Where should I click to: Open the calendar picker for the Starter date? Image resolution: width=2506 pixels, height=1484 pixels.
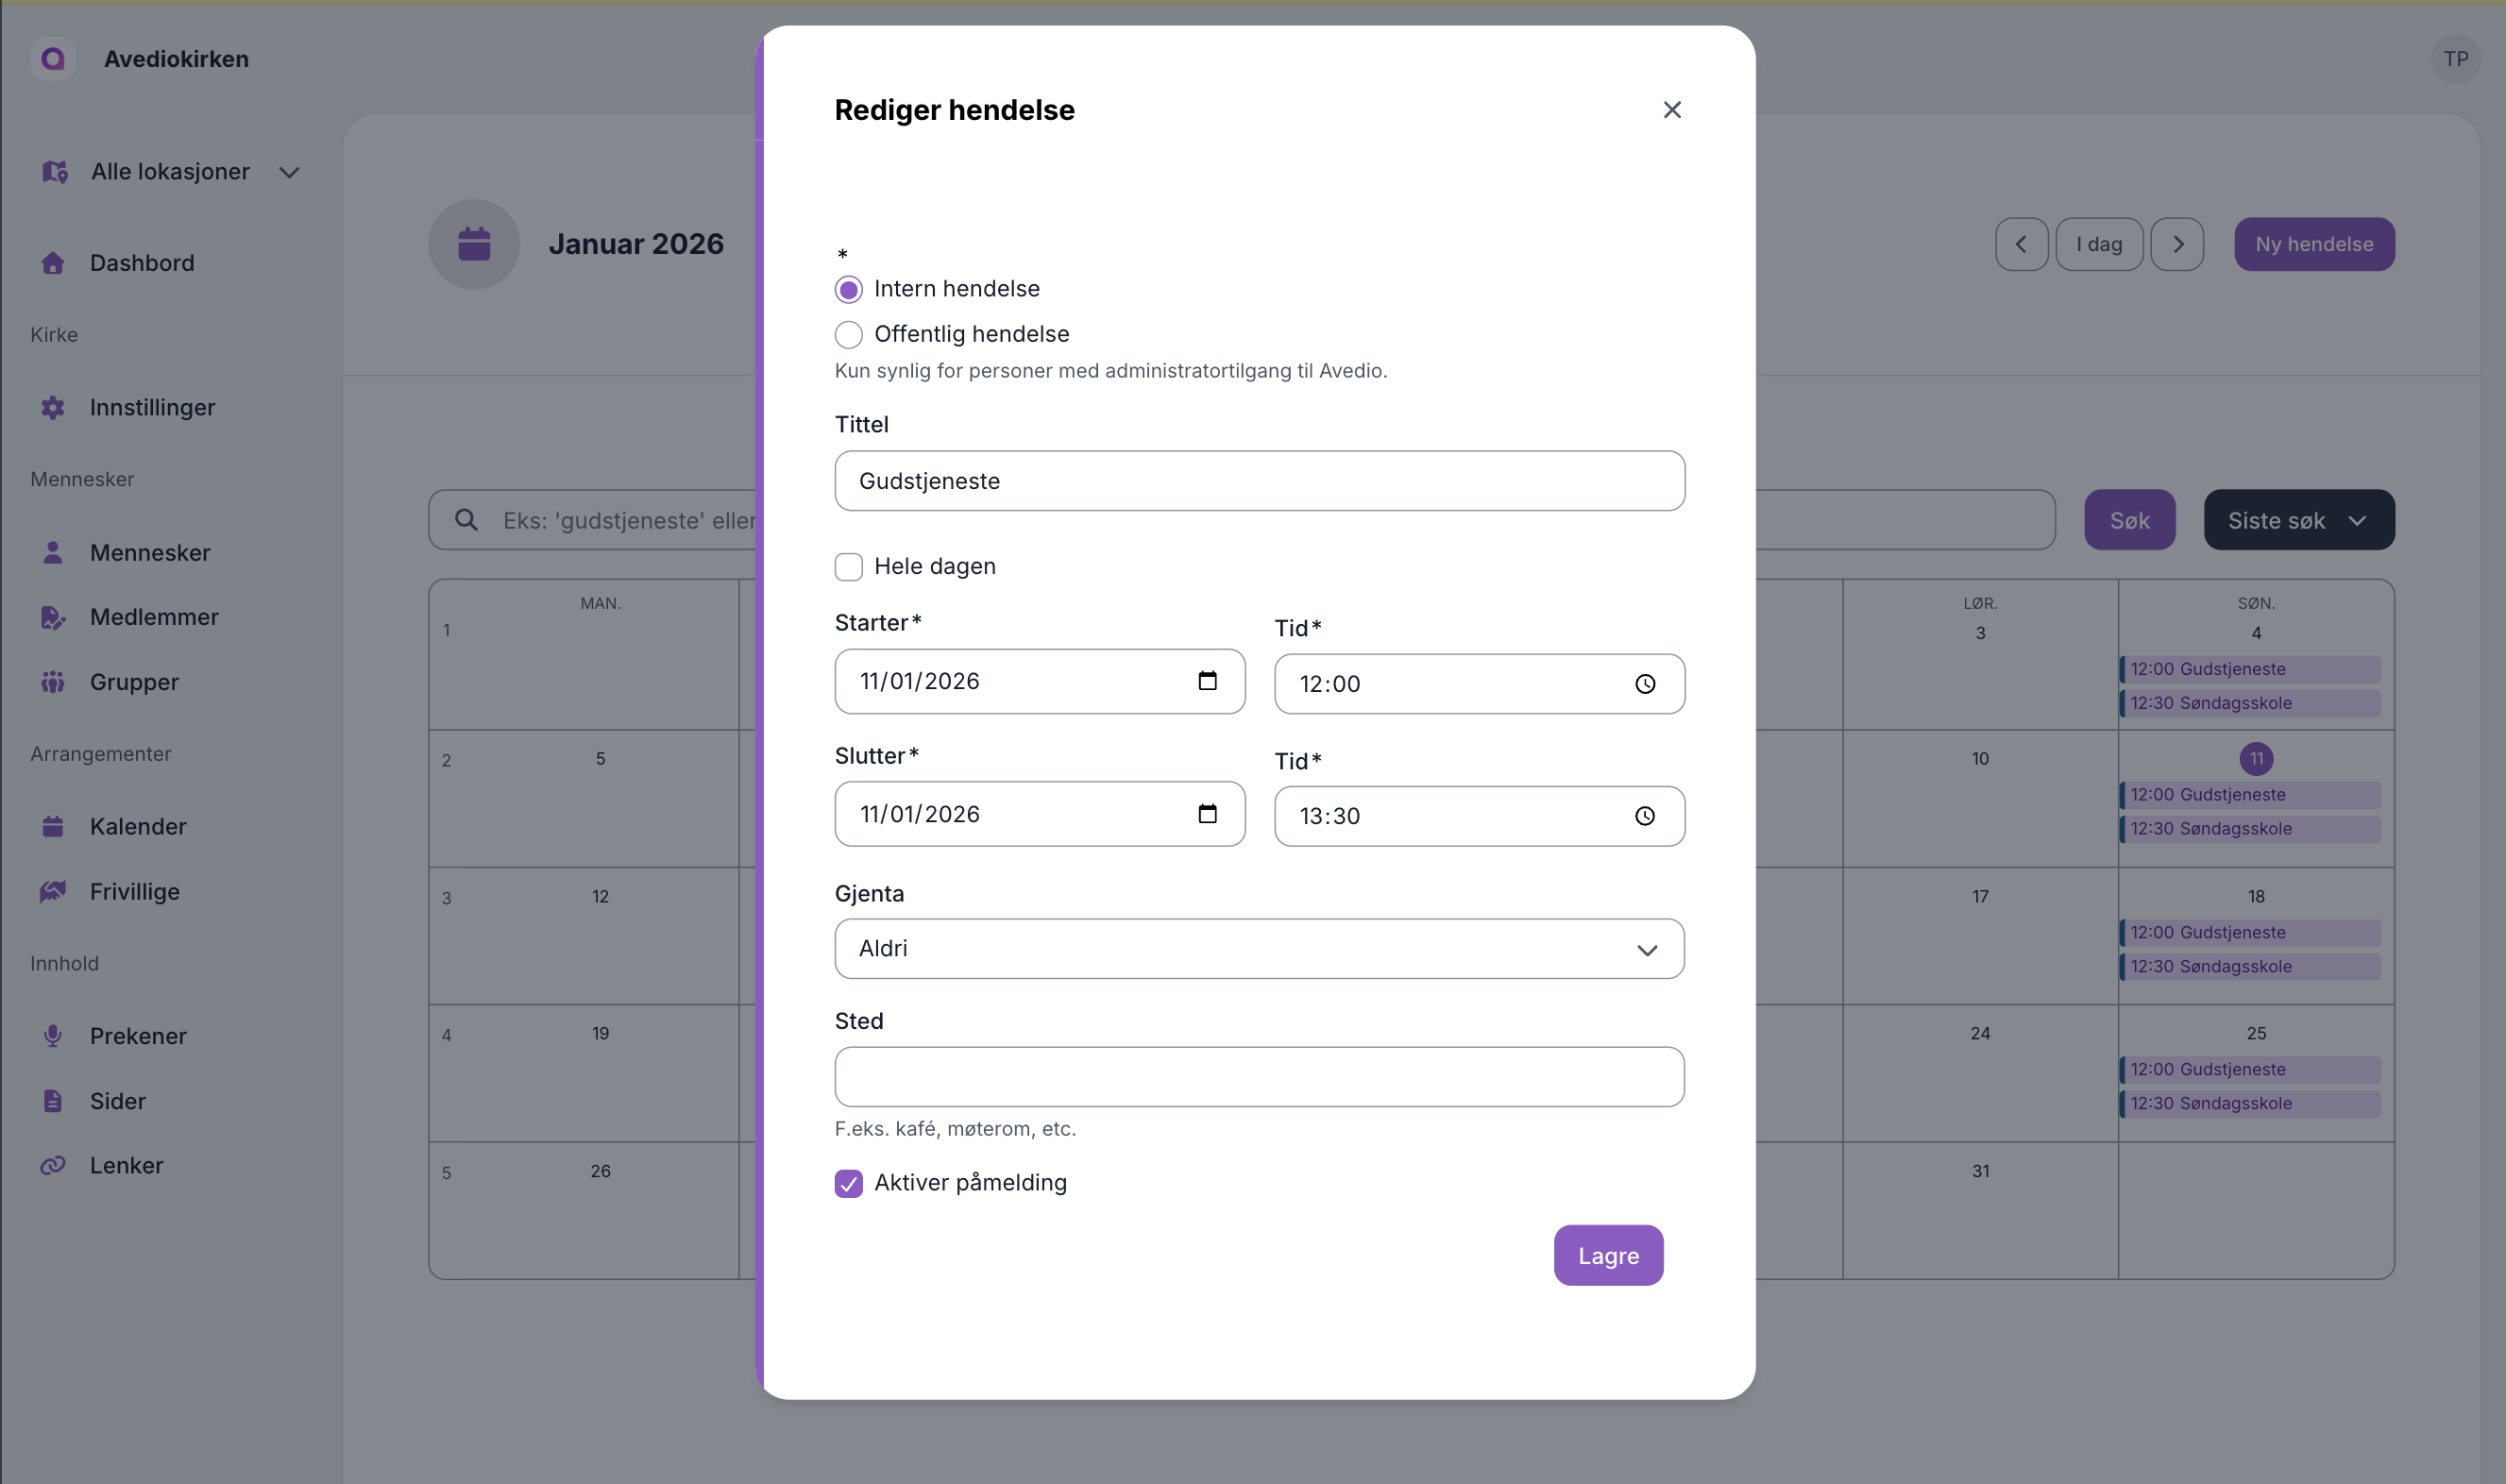(1207, 681)
